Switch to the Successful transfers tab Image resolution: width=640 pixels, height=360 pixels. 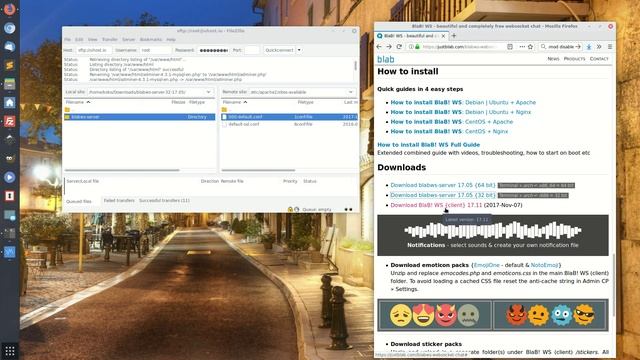pyautogui.click(x=164, y=200)
